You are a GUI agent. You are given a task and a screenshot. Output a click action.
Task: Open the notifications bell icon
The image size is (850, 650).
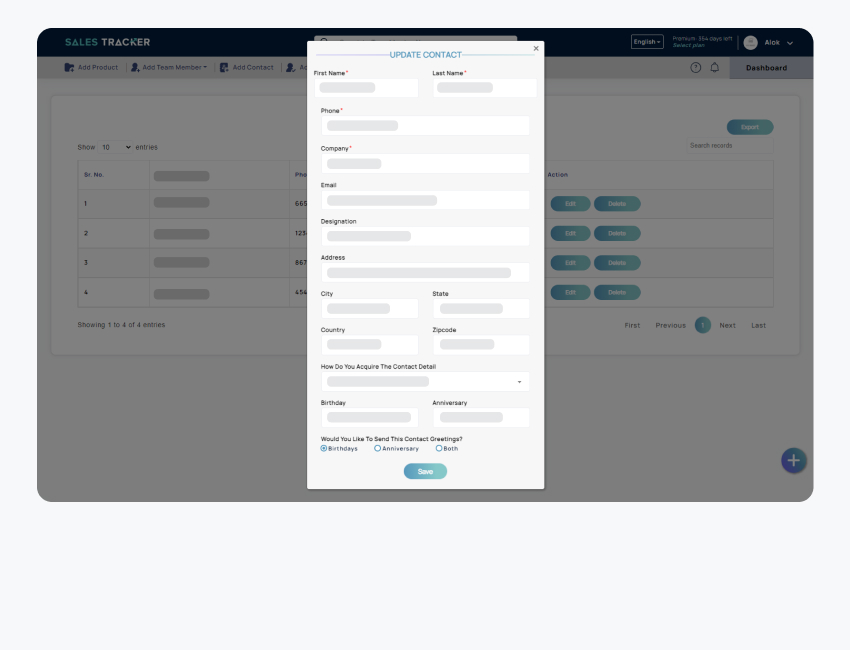tap(714, 67)
